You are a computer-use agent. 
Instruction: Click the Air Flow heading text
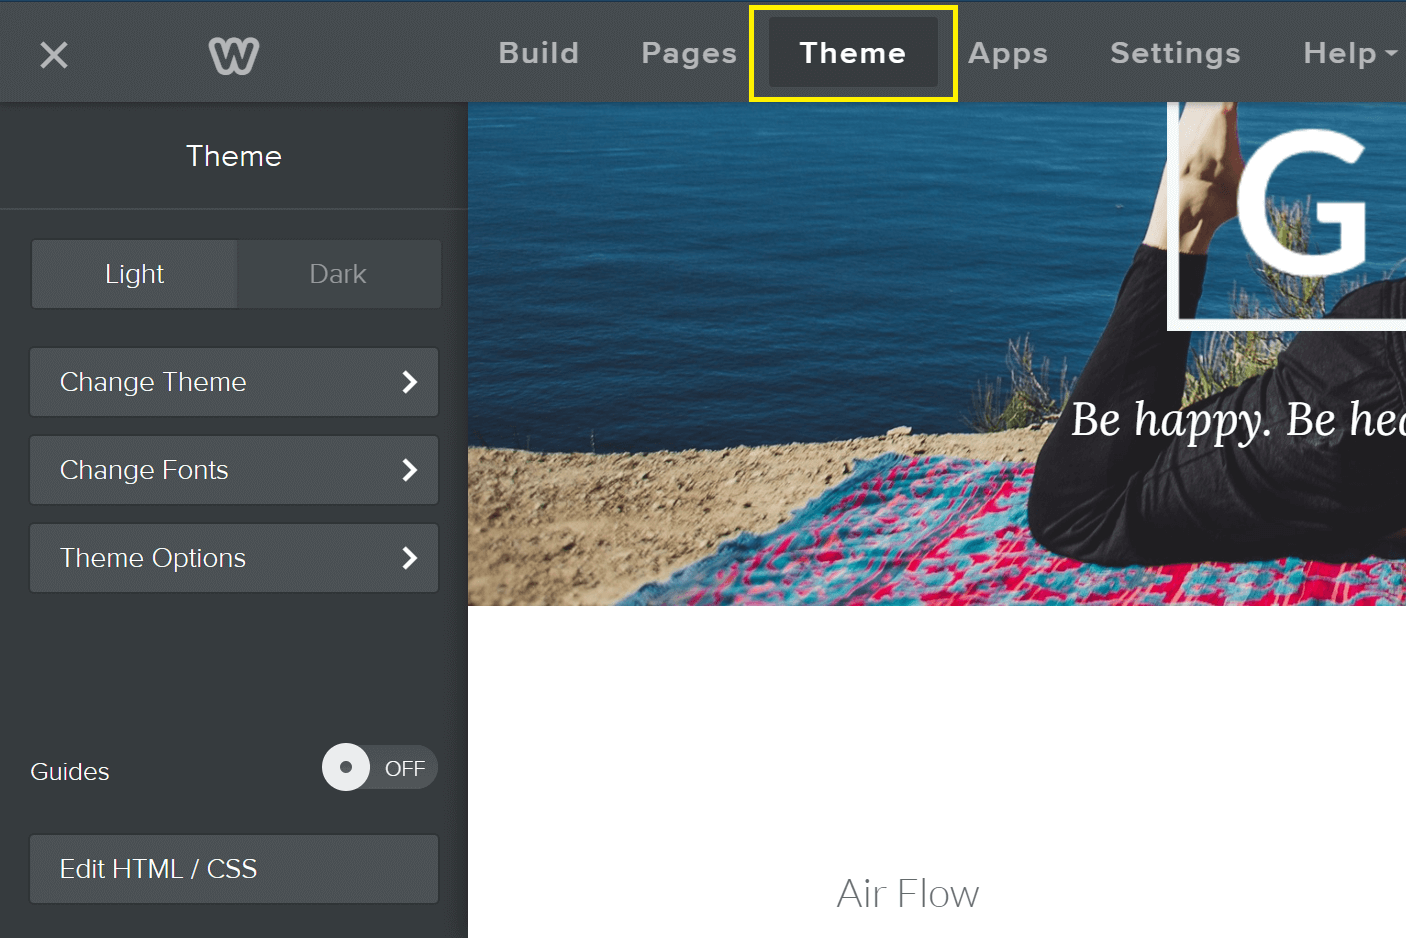[908, 894]
